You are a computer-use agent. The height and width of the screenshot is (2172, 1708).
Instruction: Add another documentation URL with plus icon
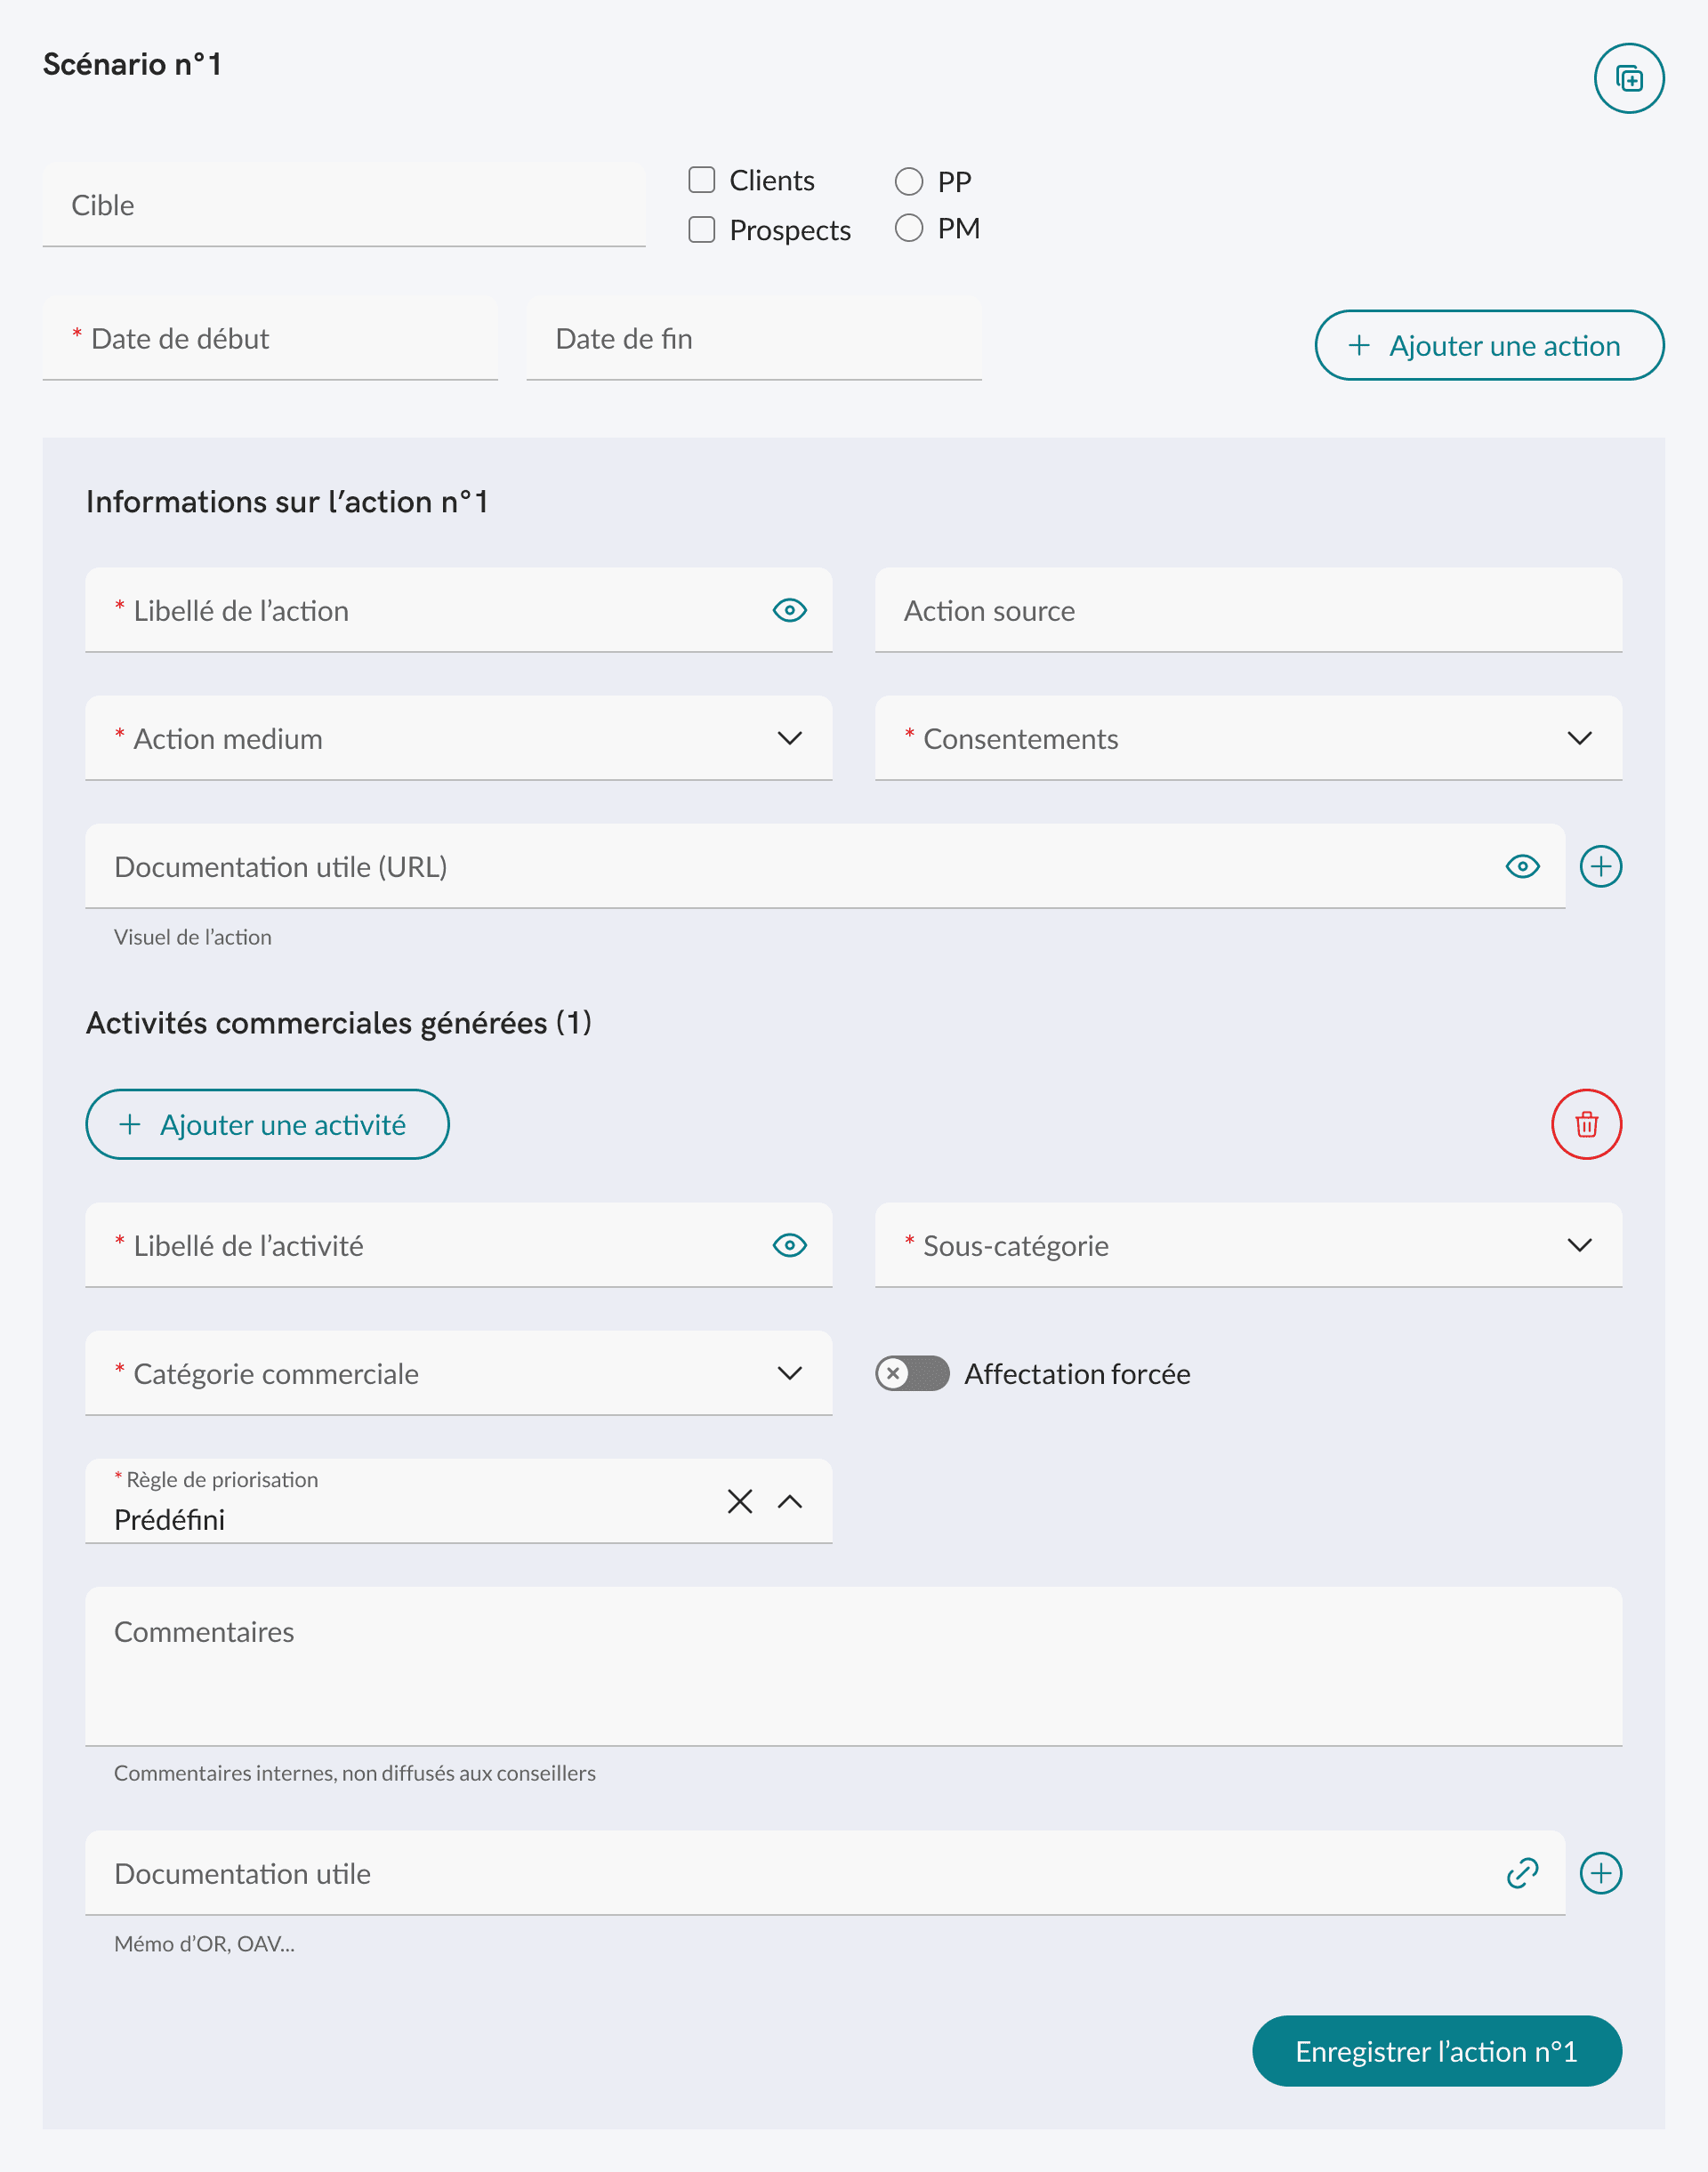(1600, 866)
